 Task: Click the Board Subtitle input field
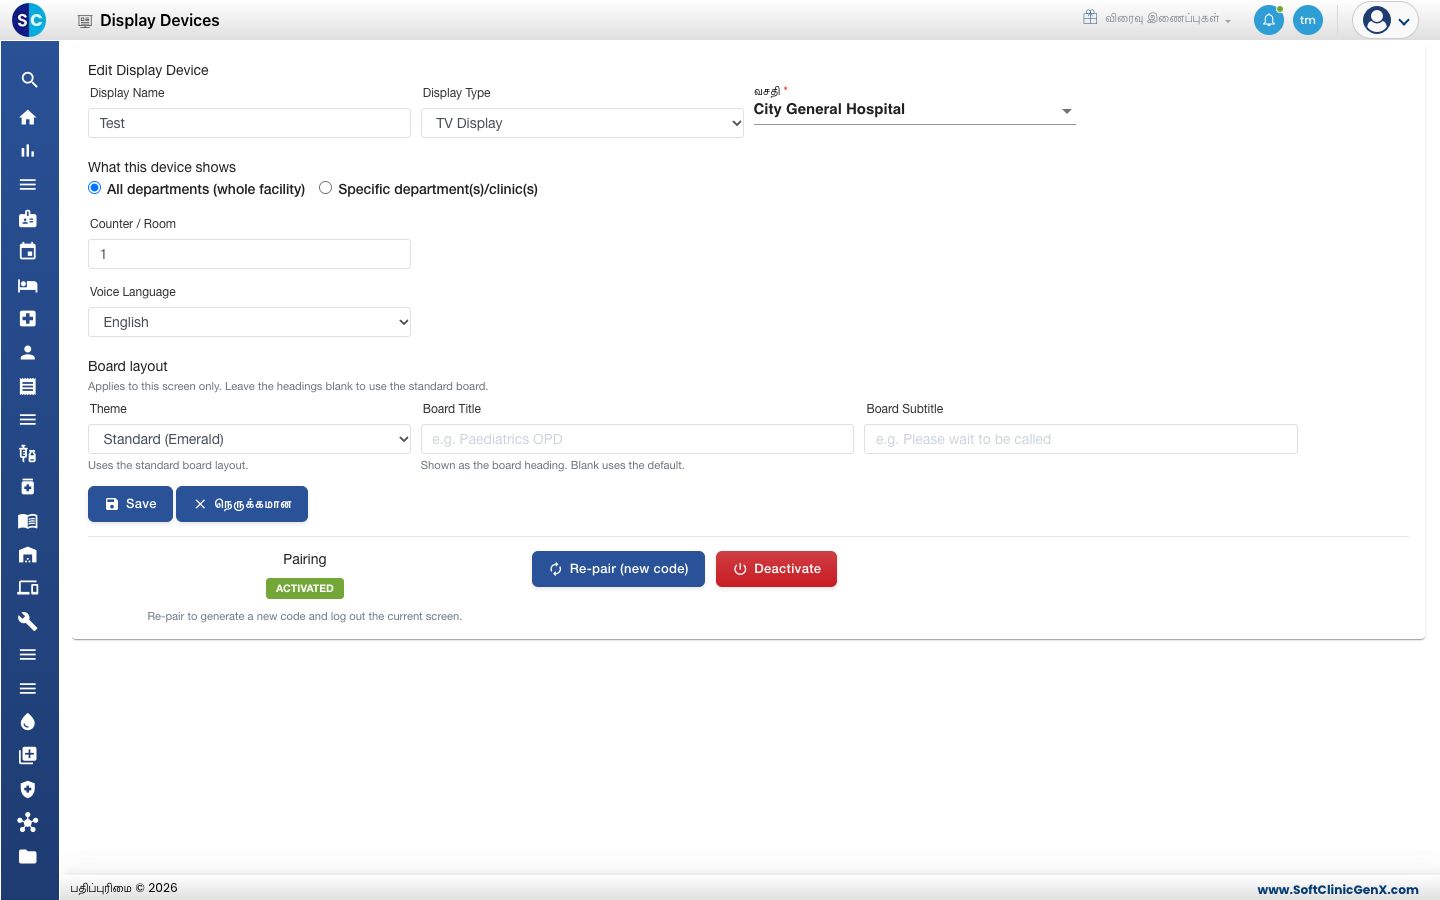[1081, 439]
